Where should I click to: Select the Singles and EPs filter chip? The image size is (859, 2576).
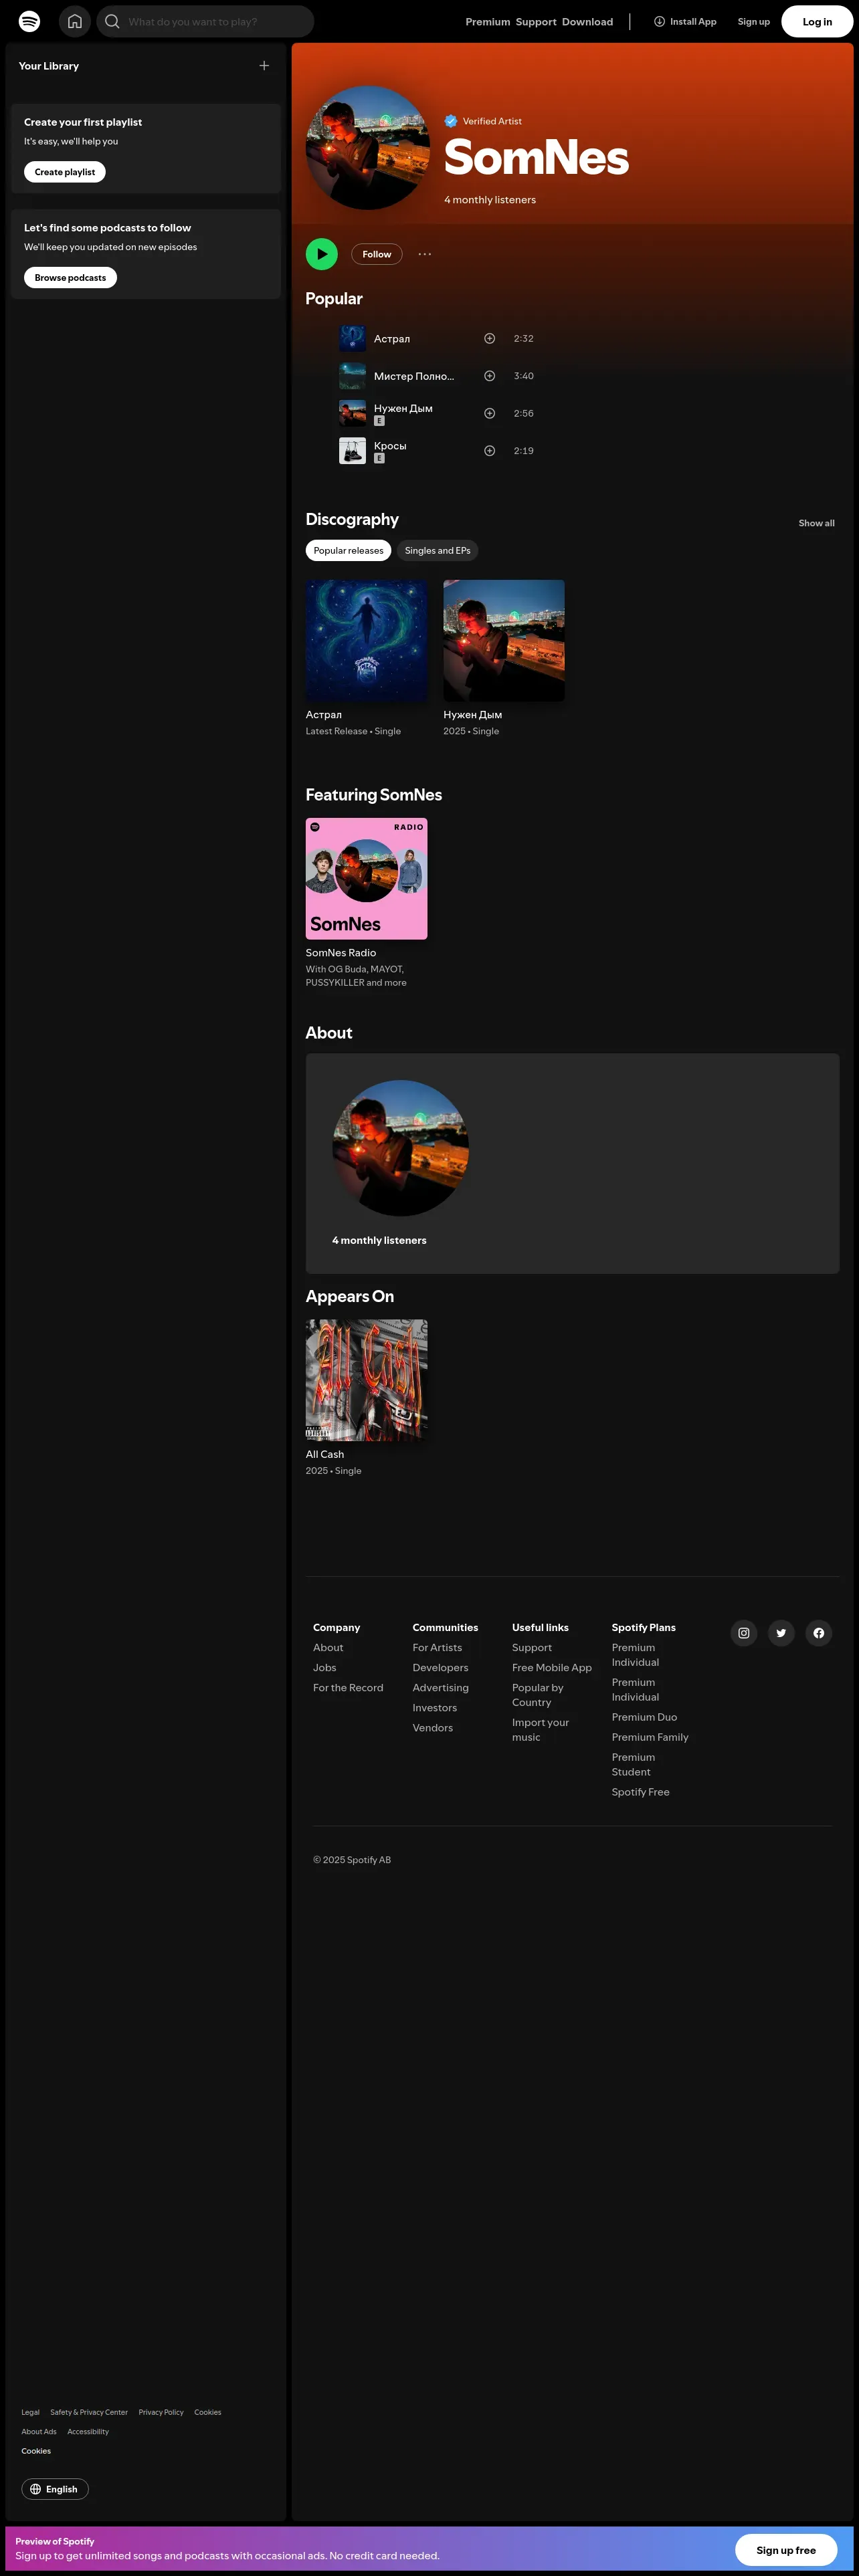[437, 551]
